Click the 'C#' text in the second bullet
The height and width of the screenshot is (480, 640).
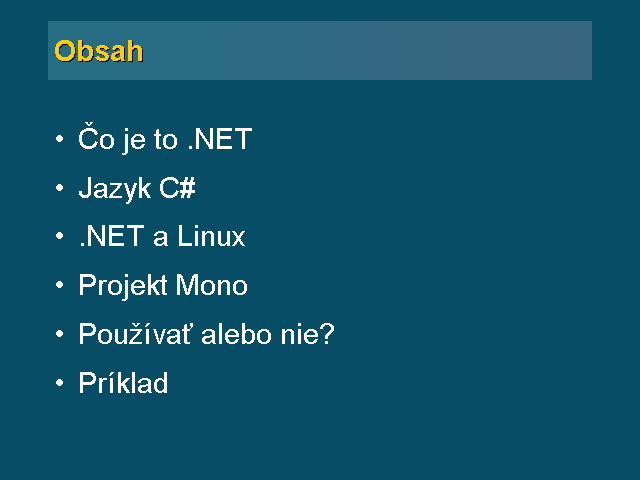click(x=177, y=188)
